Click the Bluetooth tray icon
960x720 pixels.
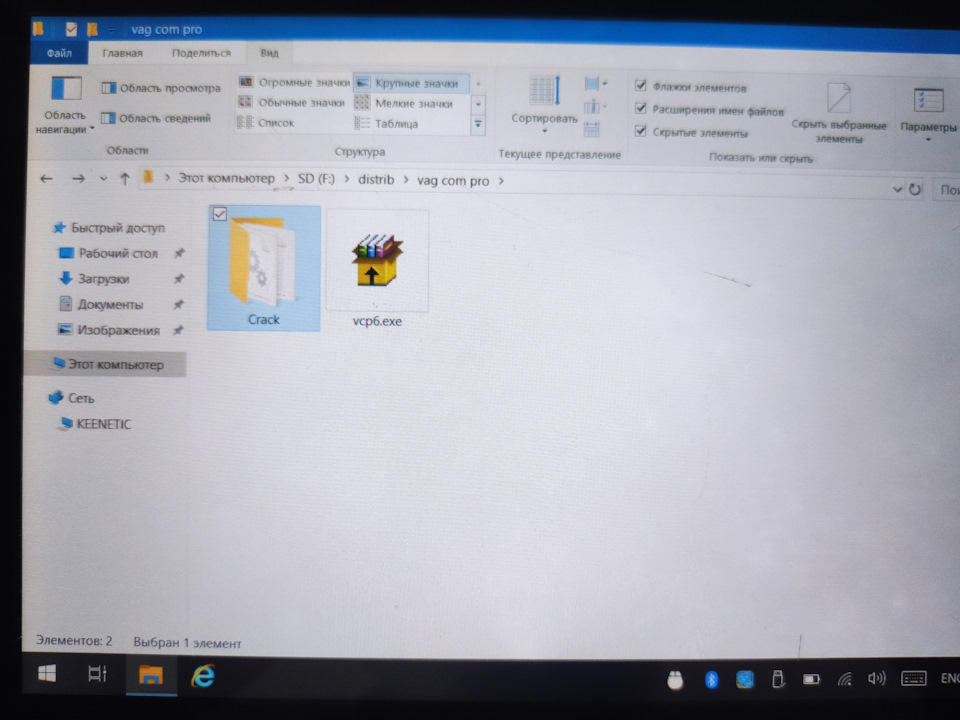(711, 680)
